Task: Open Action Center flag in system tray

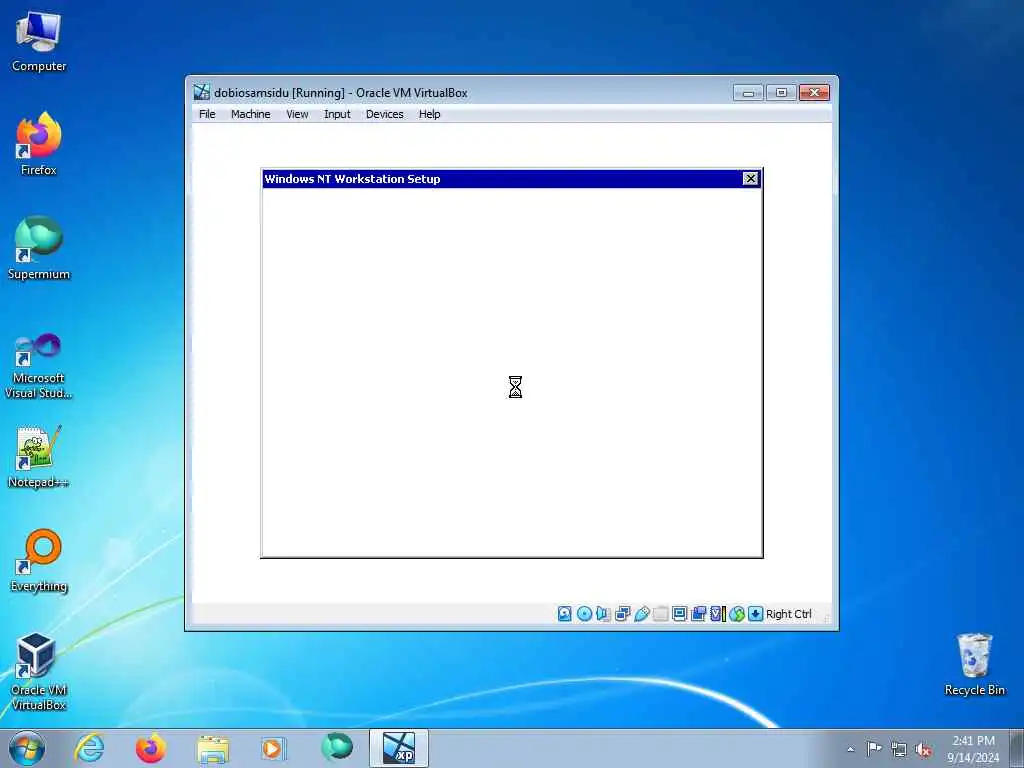Action: pyautogui.click(x=874, y=749)
